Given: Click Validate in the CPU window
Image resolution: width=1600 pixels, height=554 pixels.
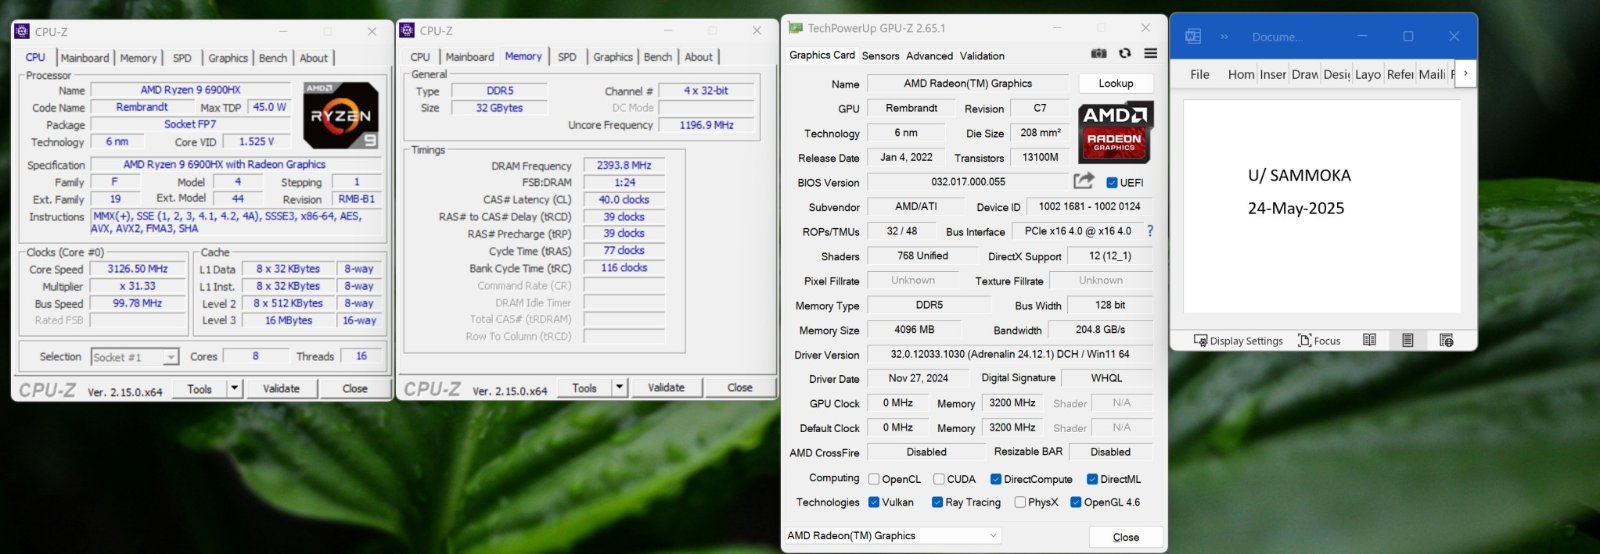Looking at the screenshot, I should click(281, 388).
